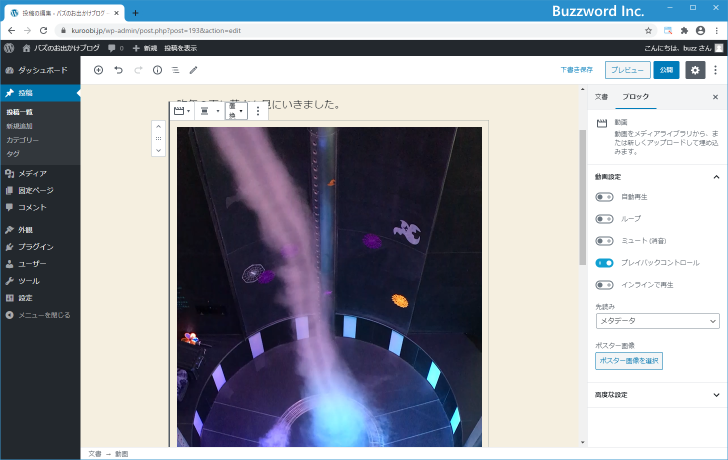Image resolution: width=728 pixels, height=460 pixels.
Task: Click the プレビュー button
Action: (x=627, y=70)
